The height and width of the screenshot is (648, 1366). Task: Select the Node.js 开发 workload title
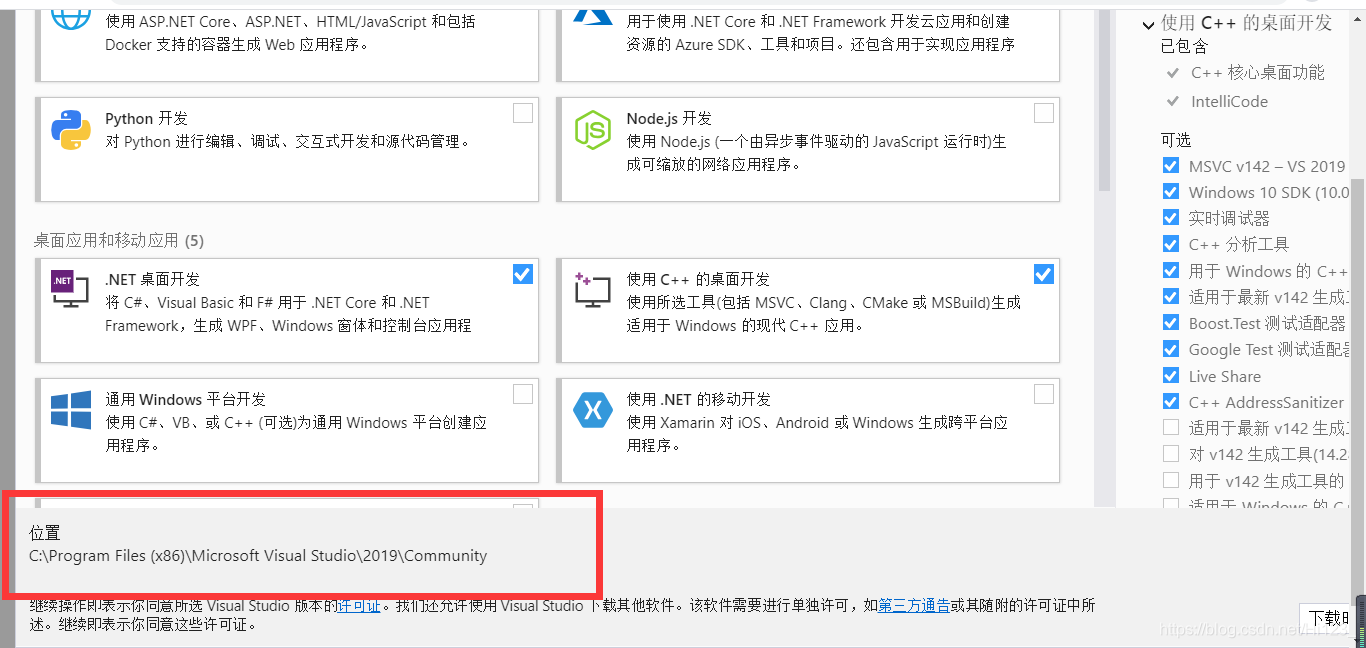pos(669,118)
